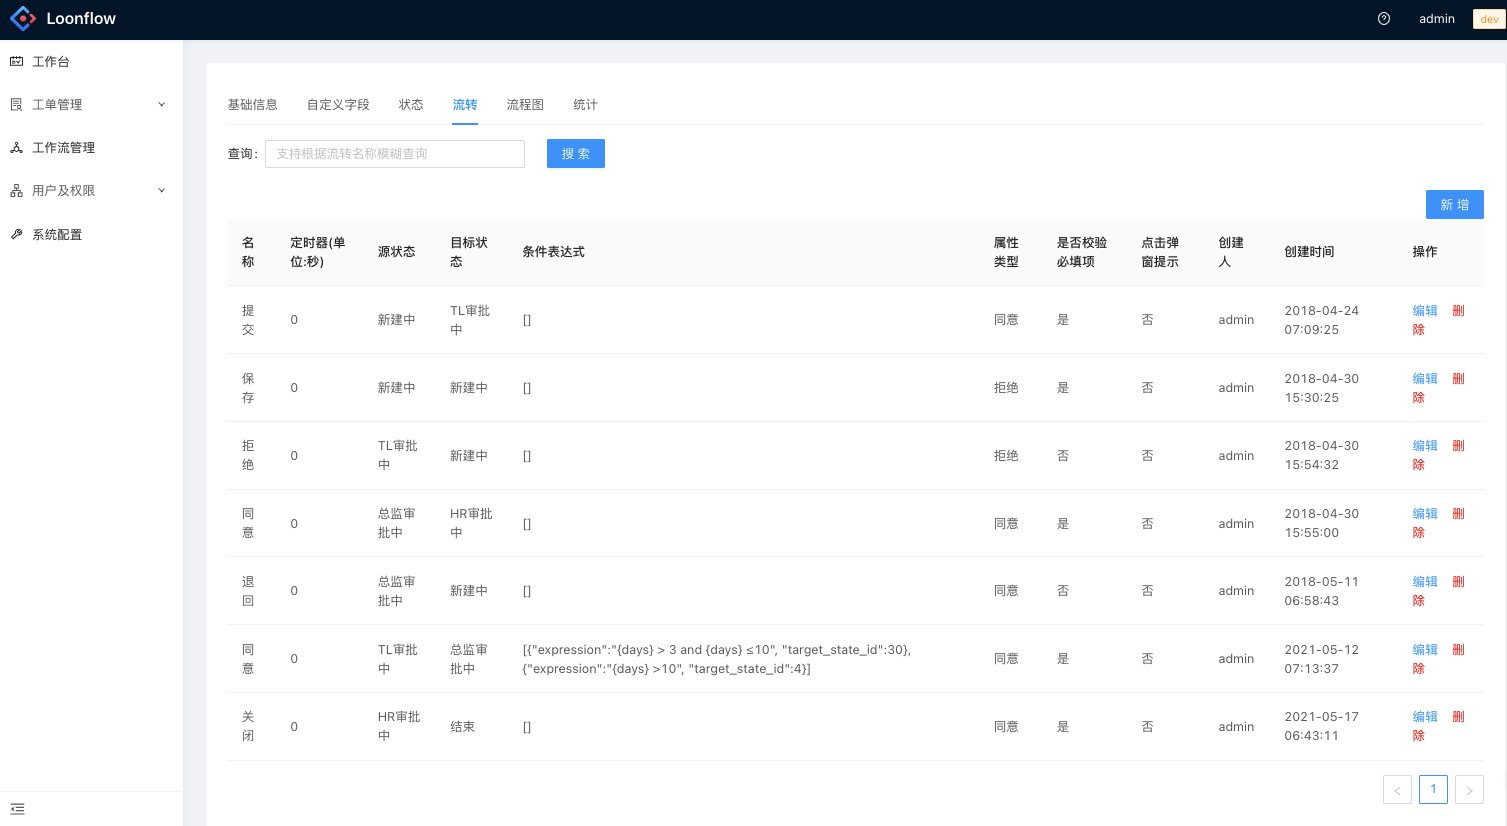
Task: Click the 工单管理 ticket icon in sidebar
Action: point(16,105)
